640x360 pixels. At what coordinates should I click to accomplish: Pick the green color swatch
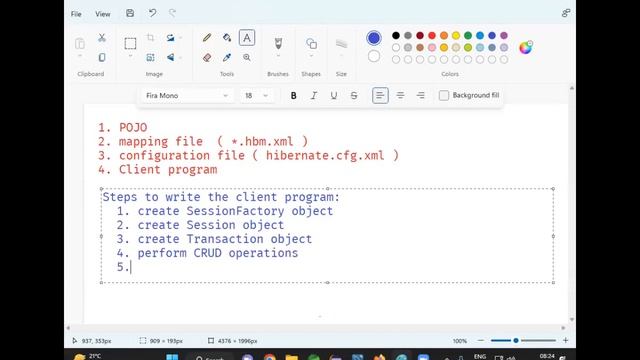pos(468,36)
